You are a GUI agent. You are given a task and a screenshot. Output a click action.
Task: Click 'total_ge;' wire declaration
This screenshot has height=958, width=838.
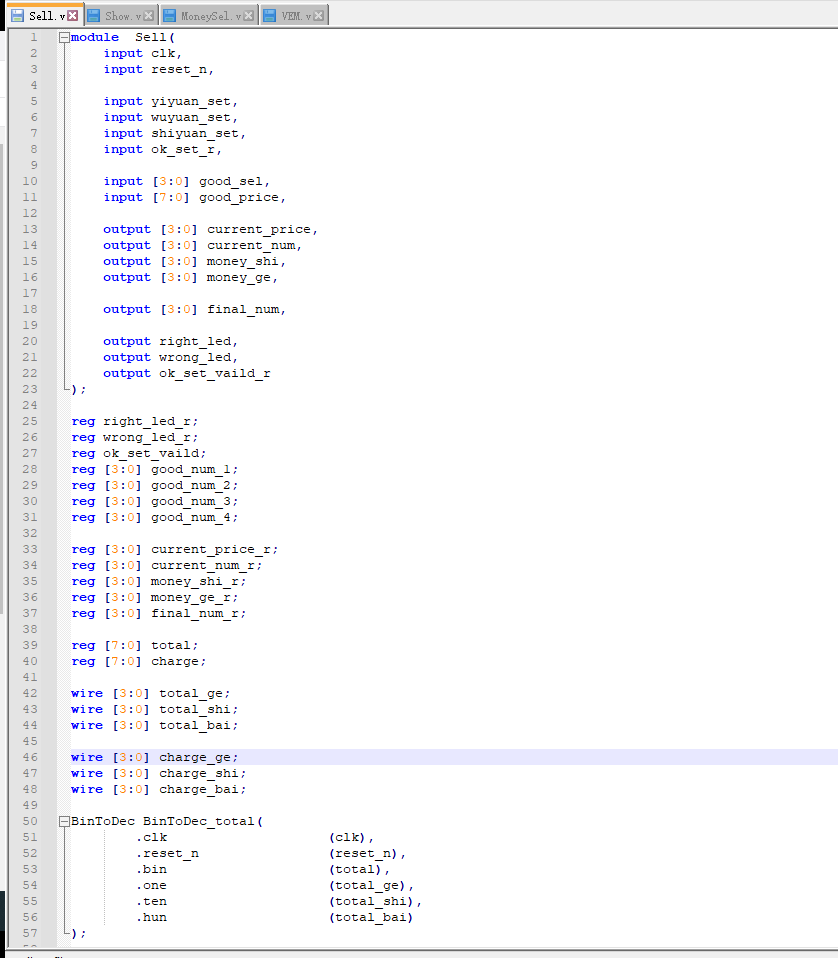194,693
